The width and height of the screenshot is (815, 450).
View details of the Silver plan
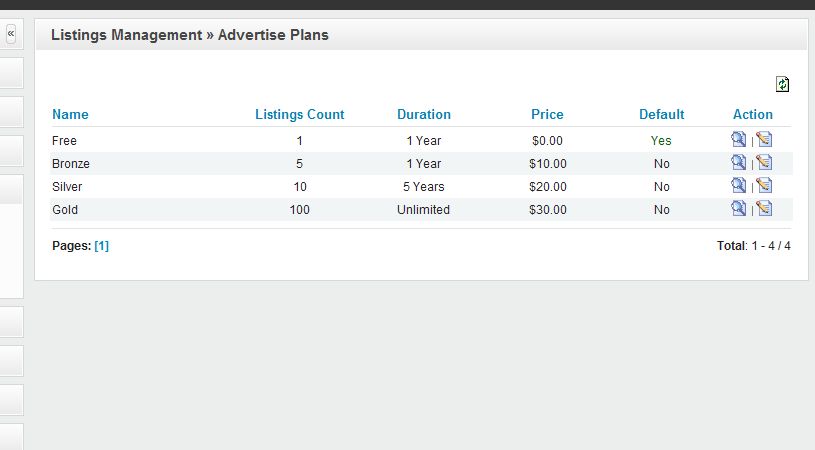pyautogui.click(x=739, y=186)
